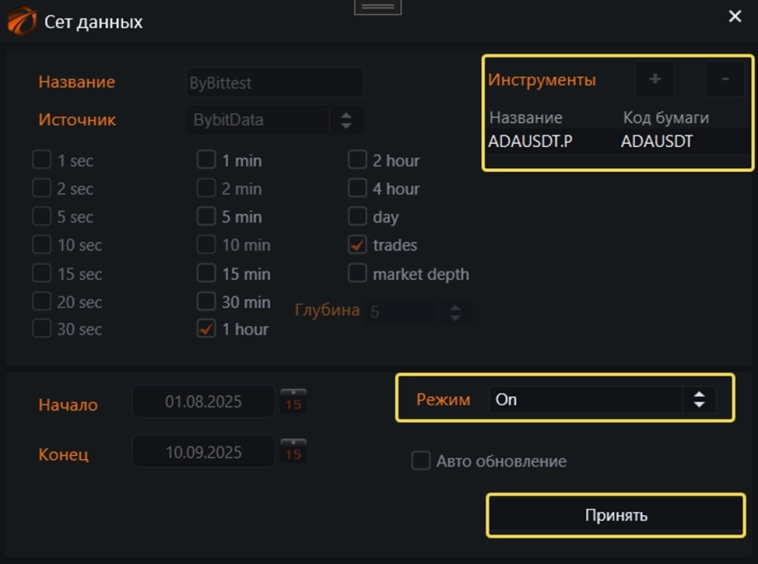Click the Принять accept button

coord(616,515)
